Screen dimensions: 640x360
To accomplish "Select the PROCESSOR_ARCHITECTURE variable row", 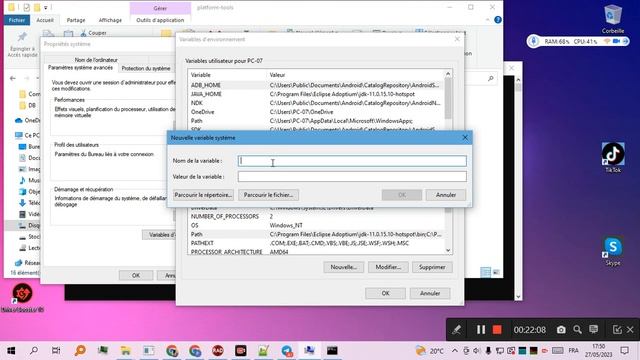I will point(316,251).
